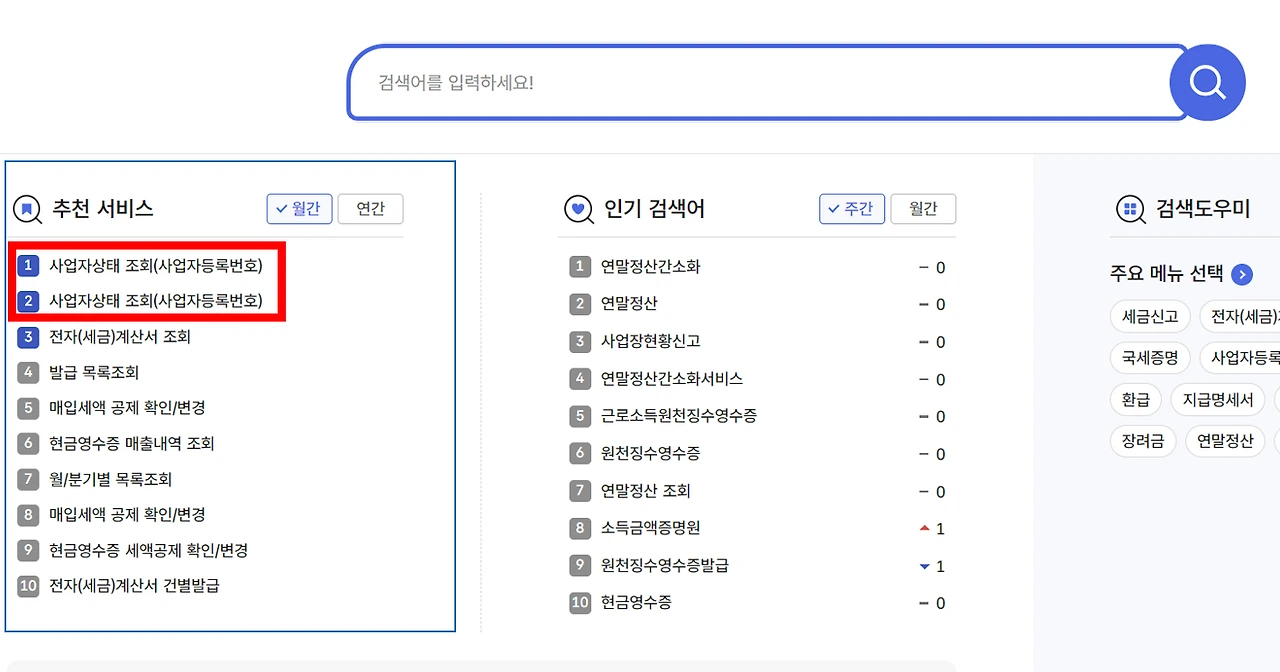This screenshot has height=672, width=1280.
Task: Click the red up arrow beside 소득금액증명원
Action: click(x=924, y=528)
